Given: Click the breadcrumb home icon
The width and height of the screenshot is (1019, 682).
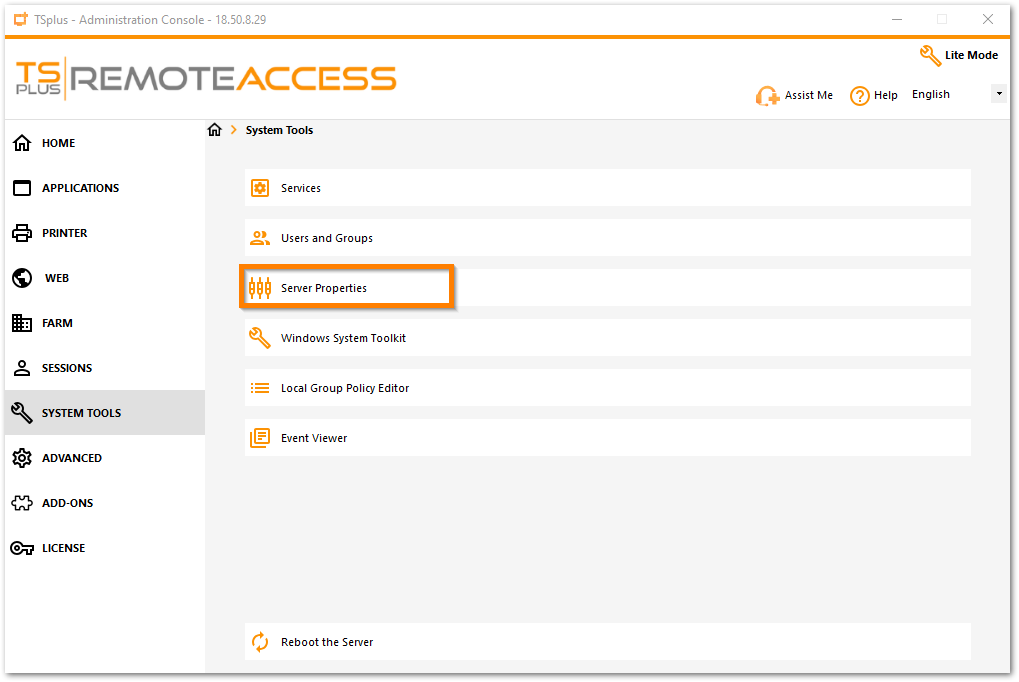Looking at the screenshot, I should 214,130.
